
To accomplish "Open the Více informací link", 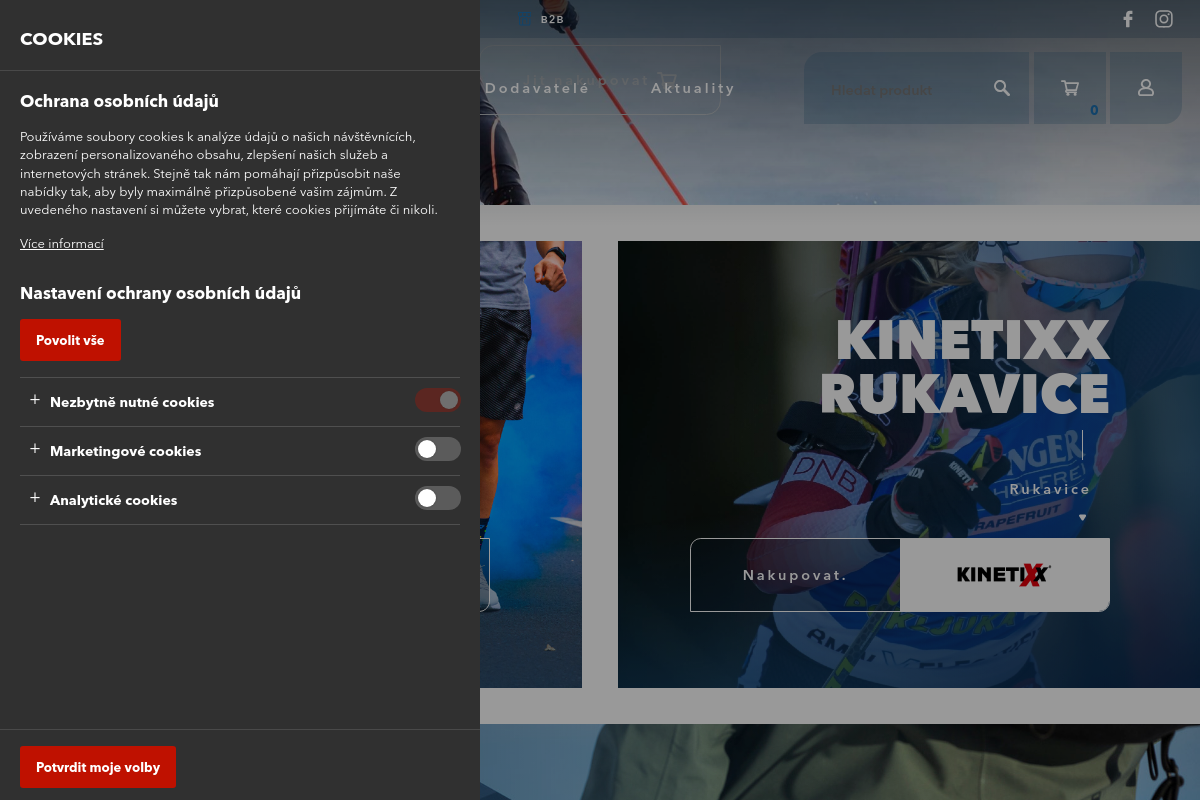I will [x=62, y=244].
